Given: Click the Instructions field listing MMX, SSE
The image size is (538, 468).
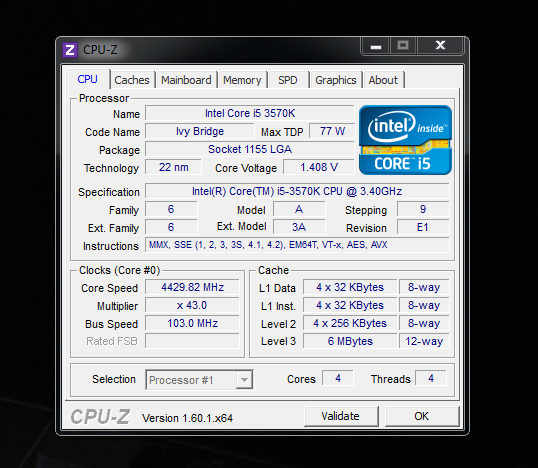Looking at the screenshot, I should click(x=297, y=245).
